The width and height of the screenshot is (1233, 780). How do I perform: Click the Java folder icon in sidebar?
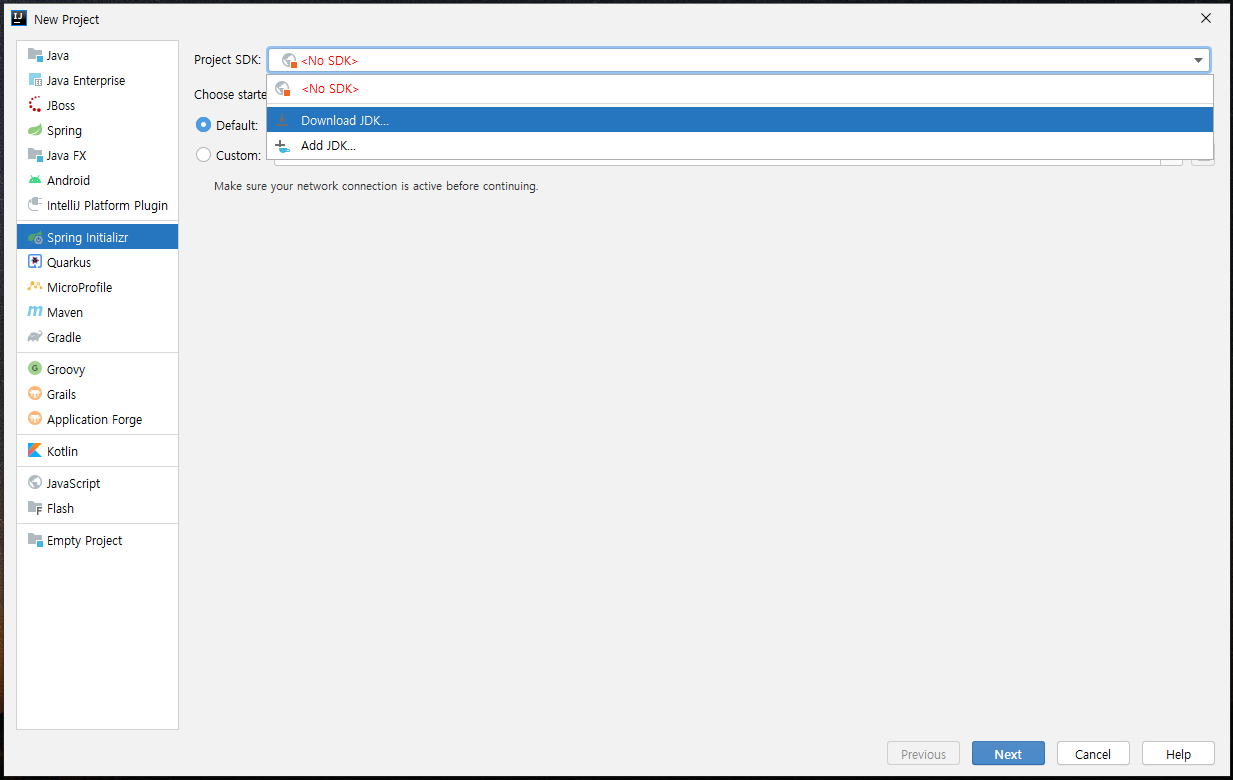35,55
